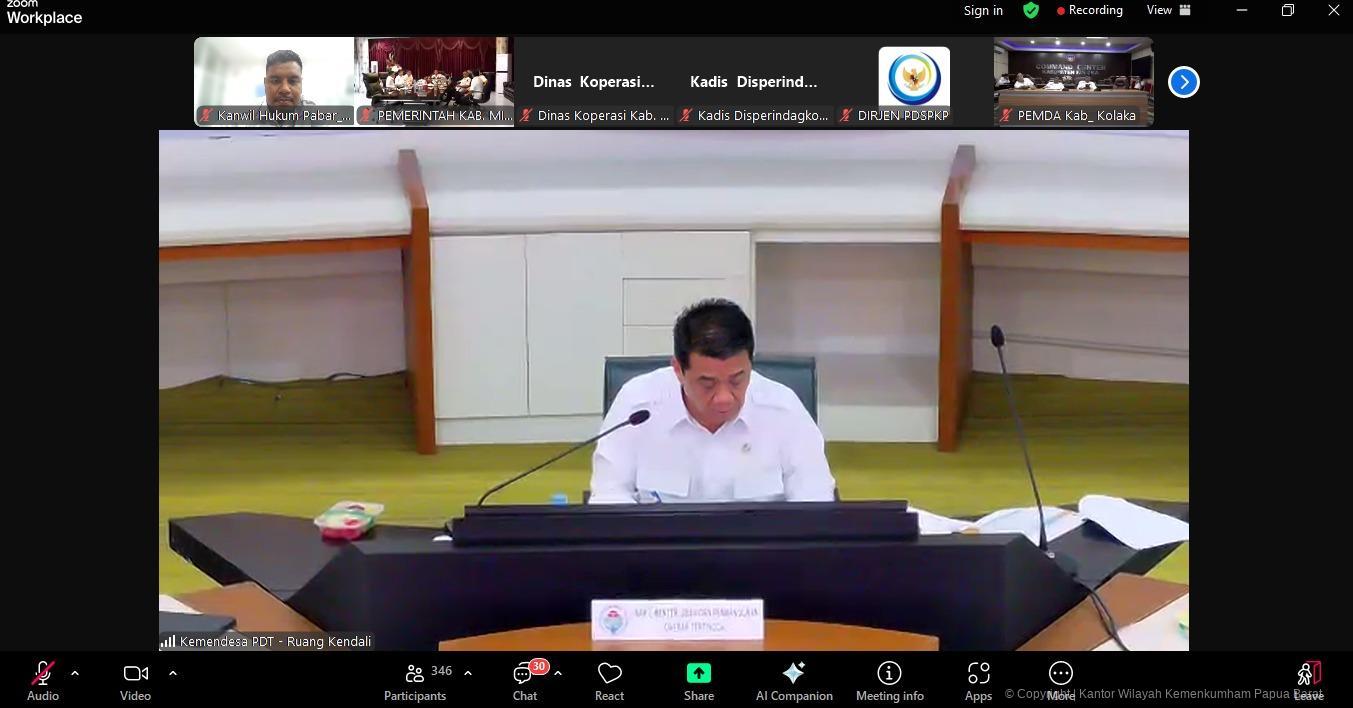This screenshot has width=1353, height=708.
Task: Open the AI Companion
Action: point(794,680)
